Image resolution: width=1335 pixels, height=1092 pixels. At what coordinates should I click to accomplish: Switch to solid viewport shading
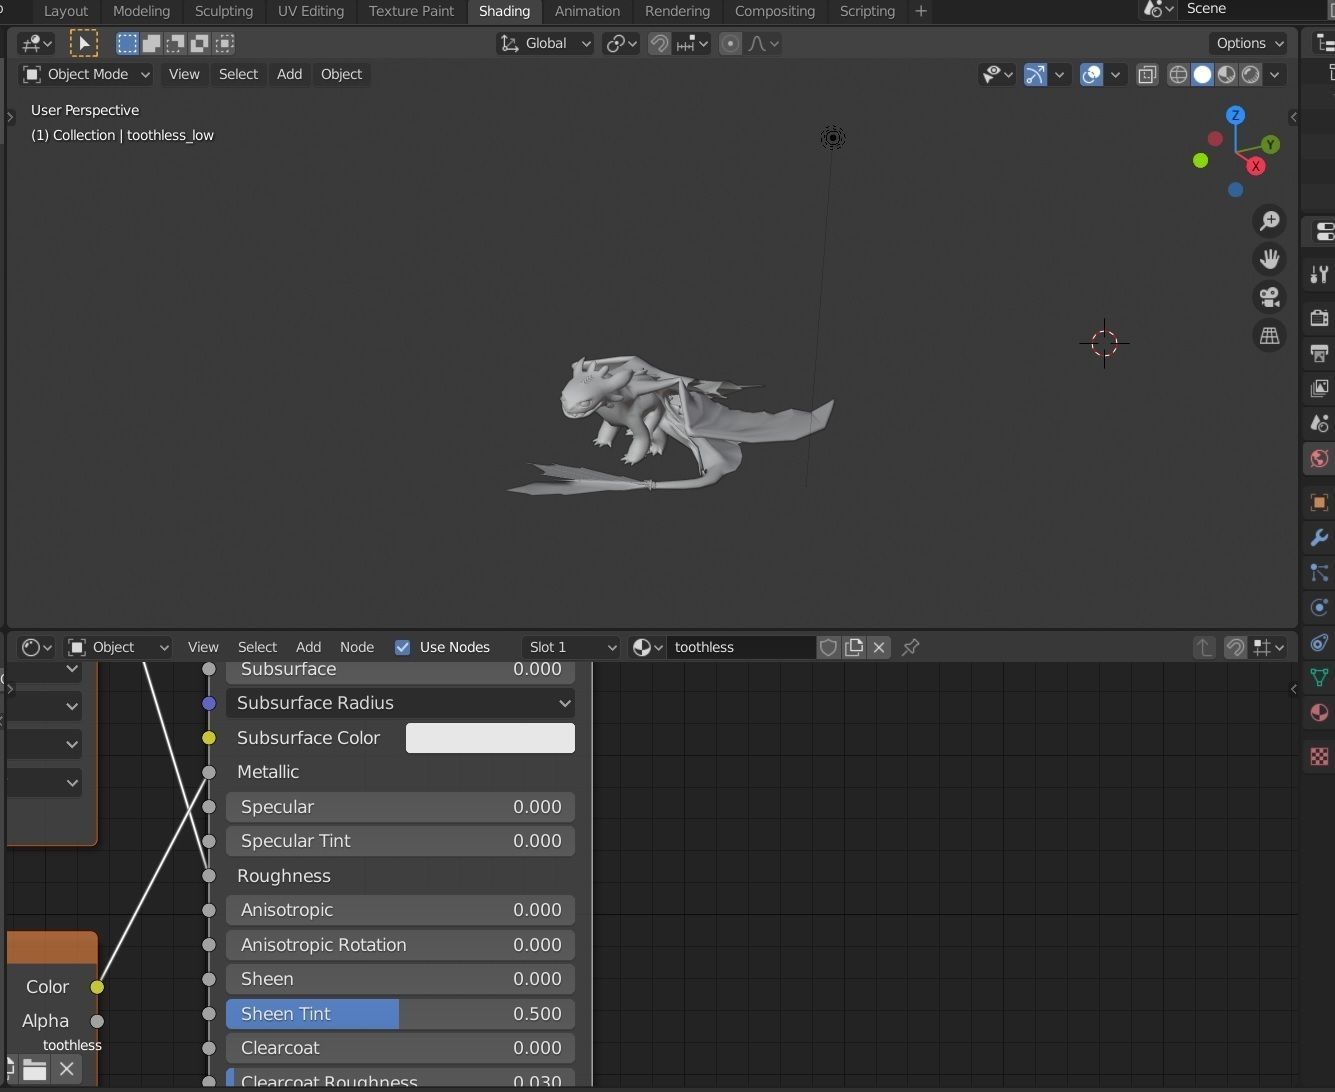tap(1203, 74)
